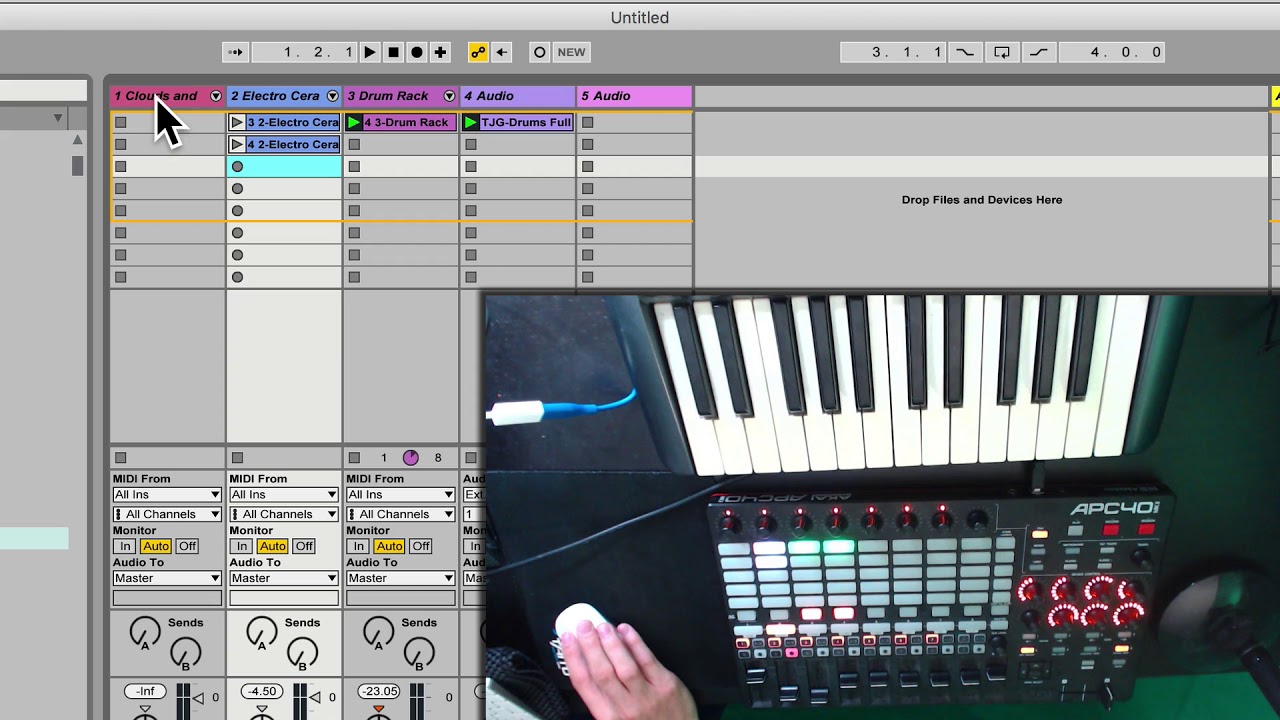Toggle the MIDI Arrangement Overdub plus button

point(440,52)
